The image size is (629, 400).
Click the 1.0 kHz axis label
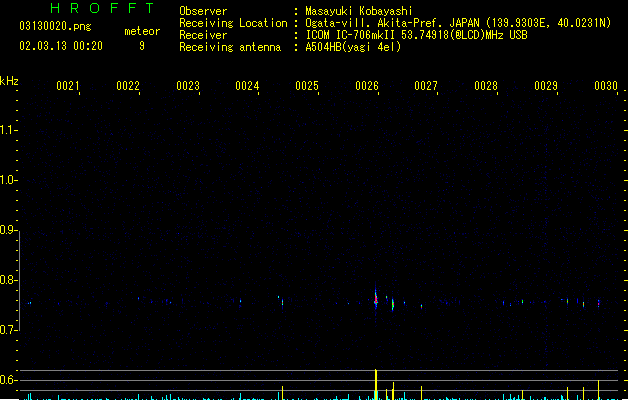[x=7, y=180]
